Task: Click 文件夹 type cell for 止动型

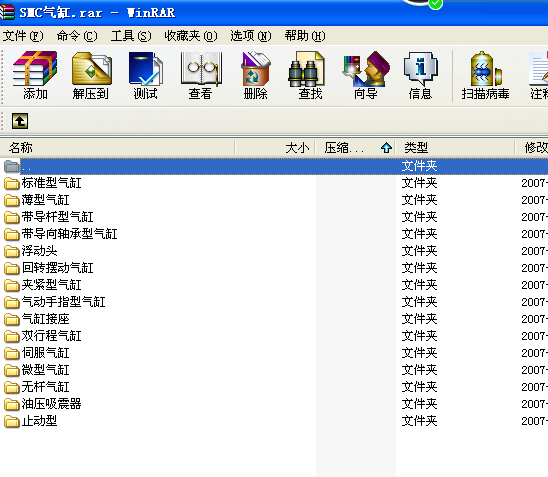Action: point(419,421)
